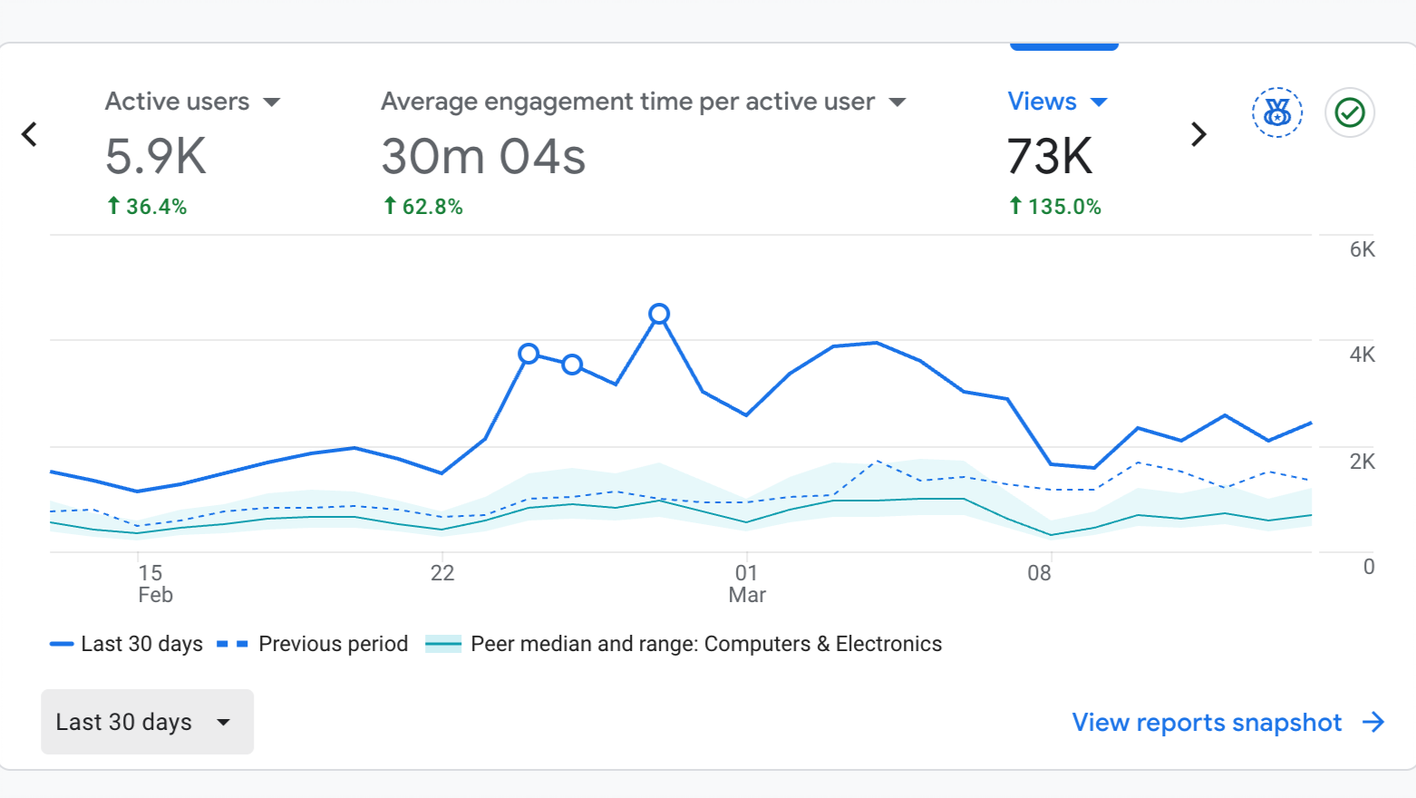Click the previous metrics left arrow
The height and width of the screenshot is (798, 1416).
30,134
